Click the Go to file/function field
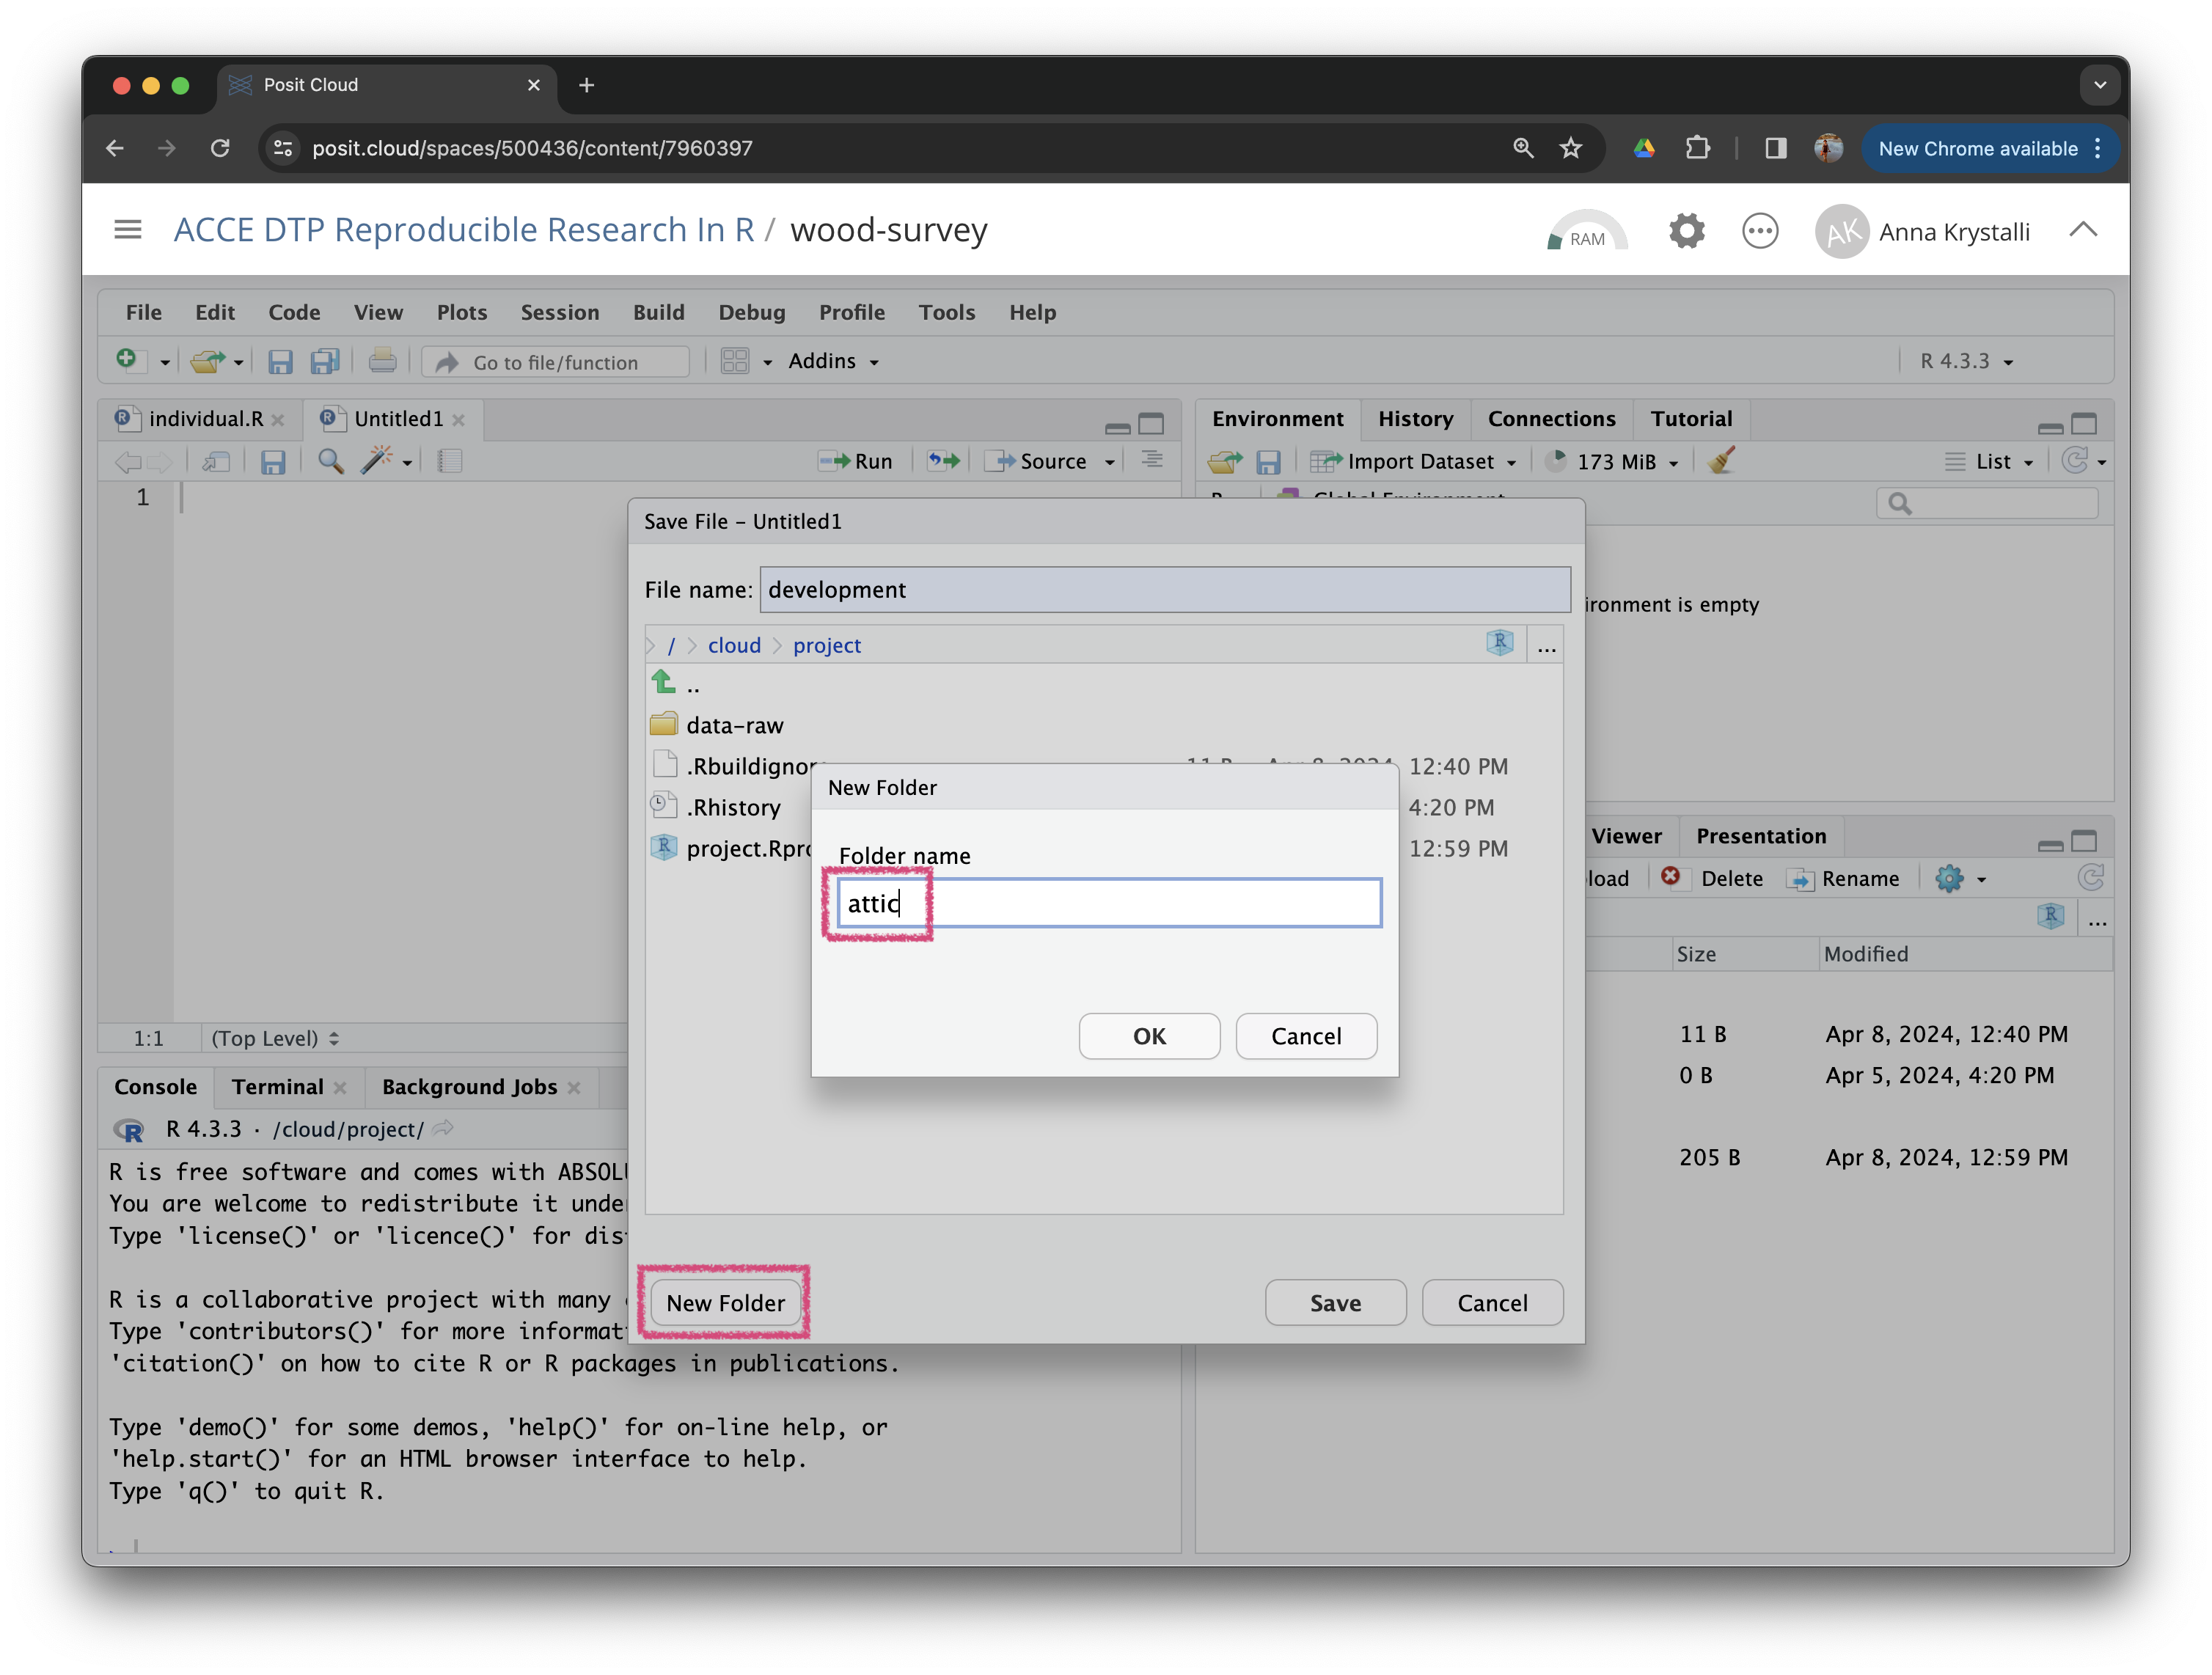Screen dimensions: 2212x1675 (x=556, y=362)
